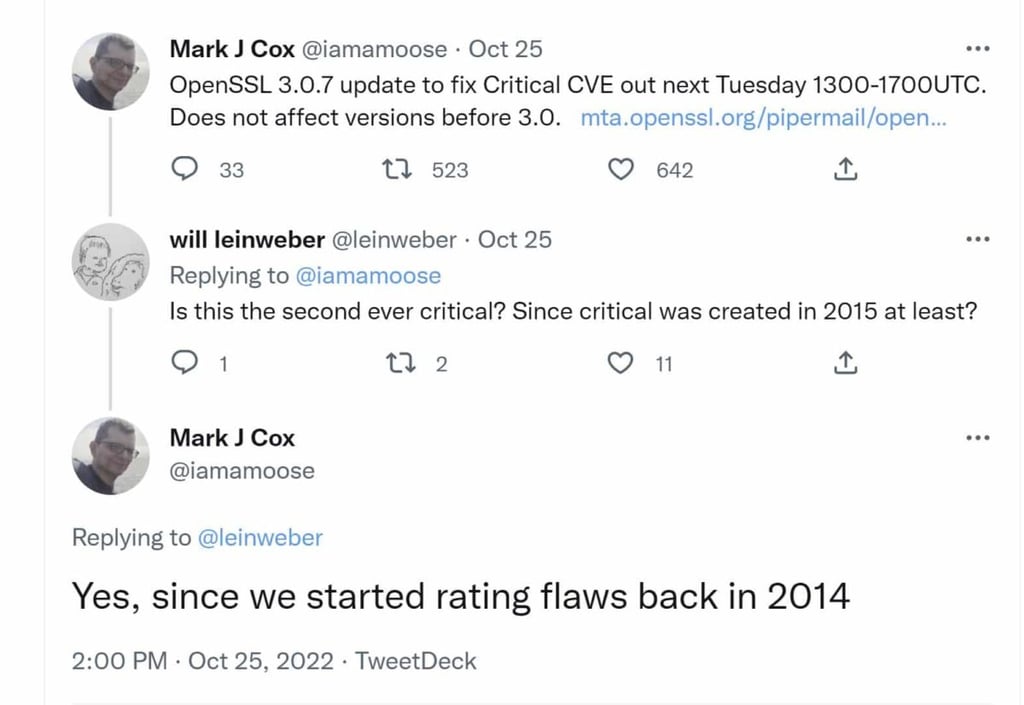Like the tweet with 642 likes
1024x705 pixels.
[x=620, y=169]
